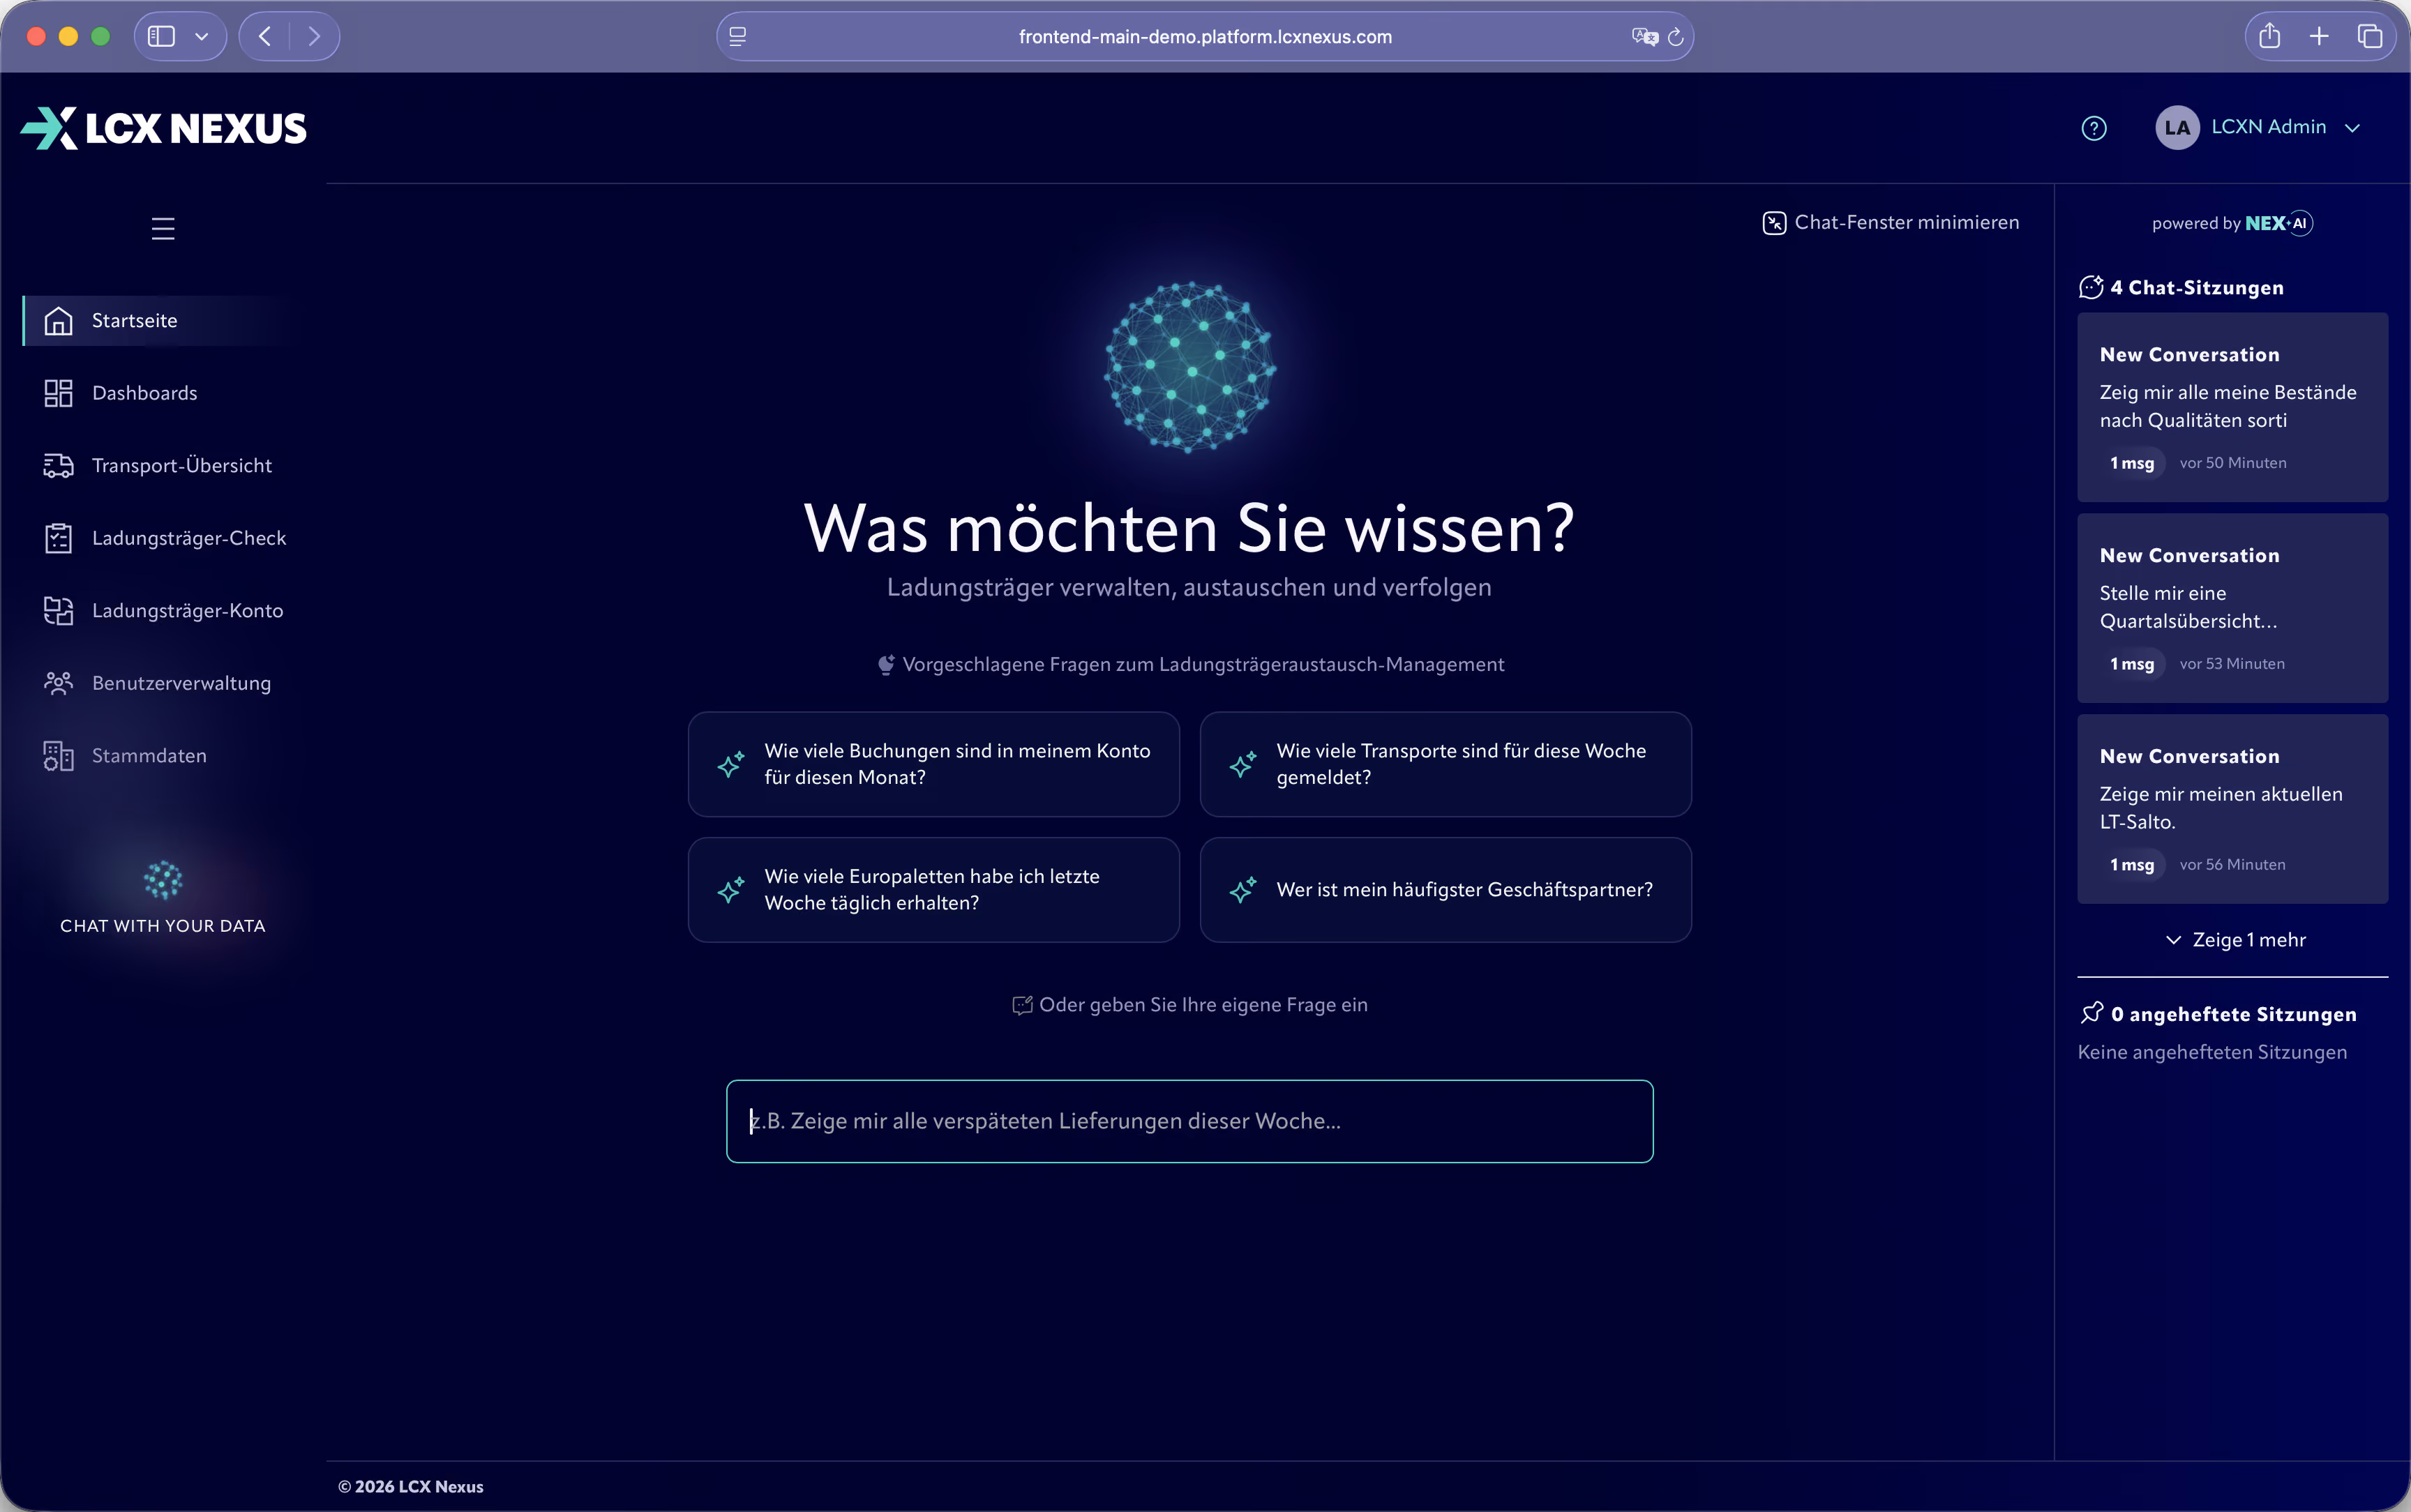
Task: Reload the page with the refresh icon
Action: 1676,37
